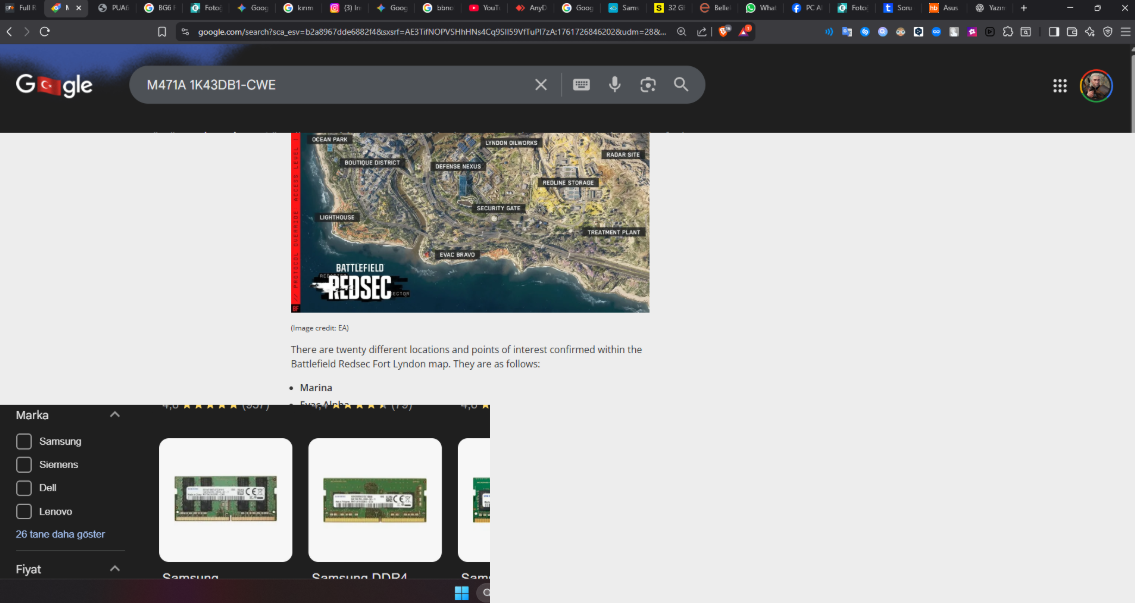Go forward in browser history
The height and width of the screenshot is (603, 1135).
pos(27,32)
